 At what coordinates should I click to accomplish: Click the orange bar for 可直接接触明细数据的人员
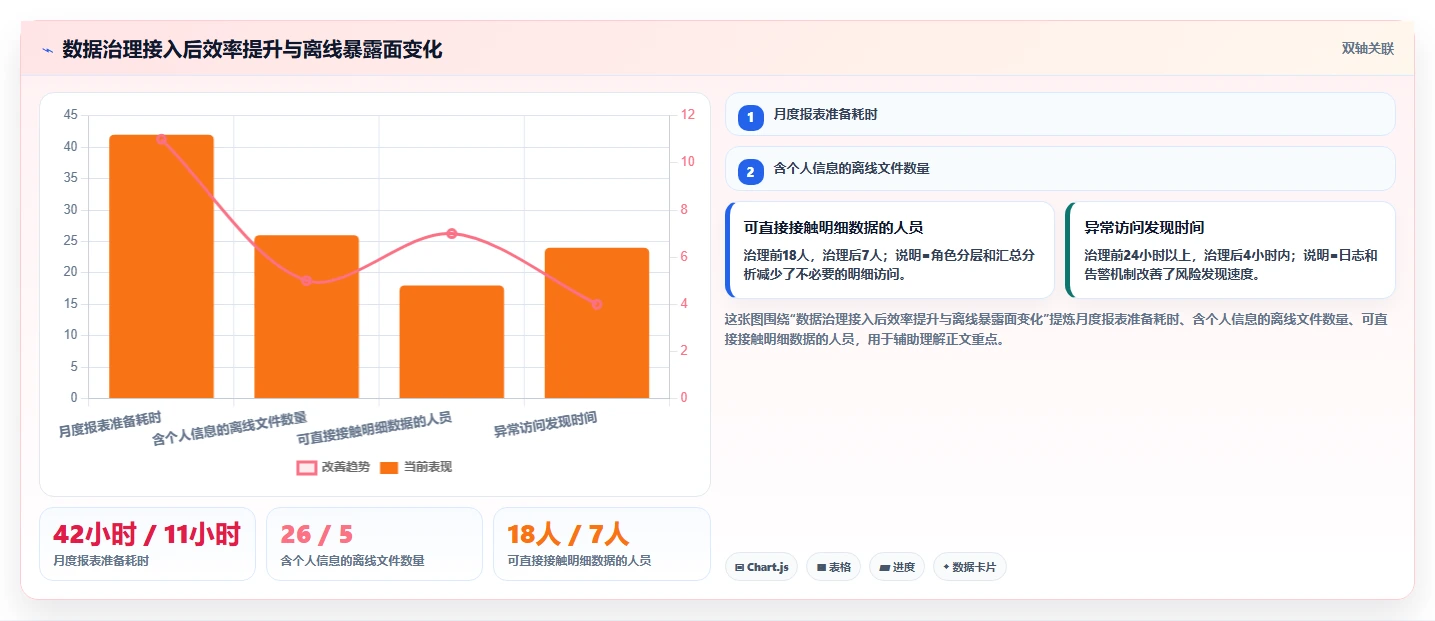pyautogui.click(x=452, y=342)
